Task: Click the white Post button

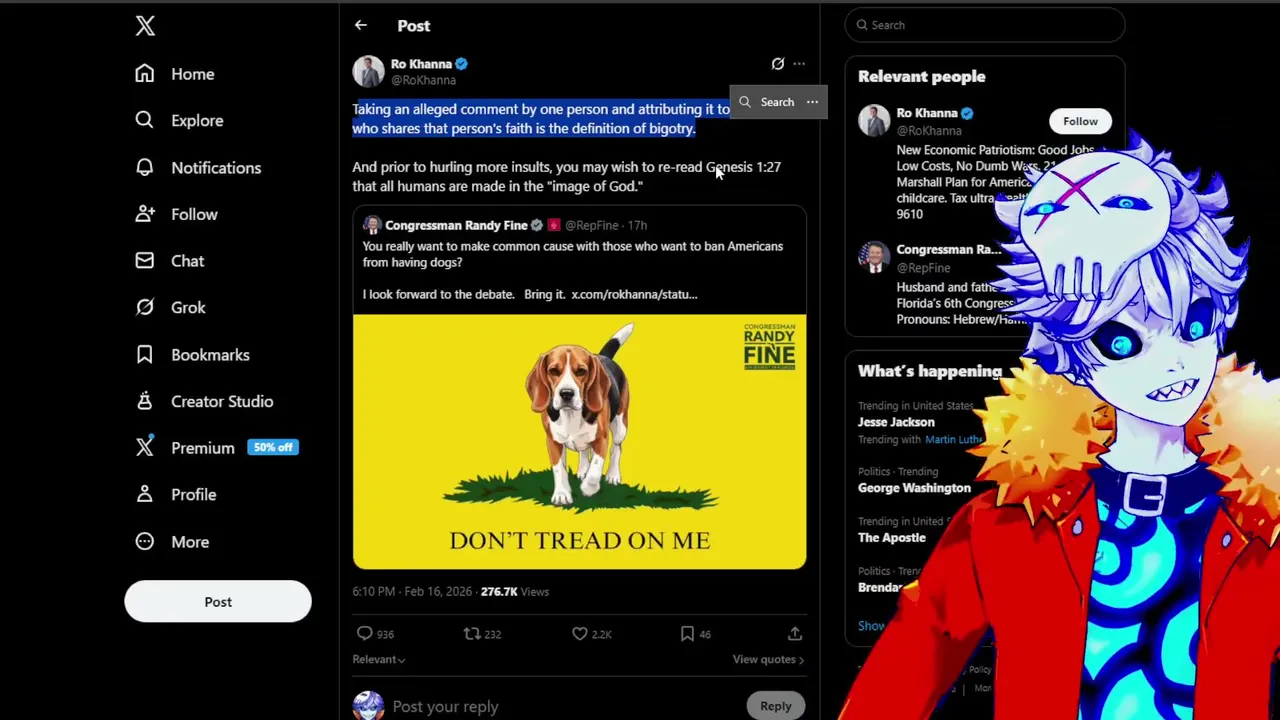Action: click(x=218, y=602)
